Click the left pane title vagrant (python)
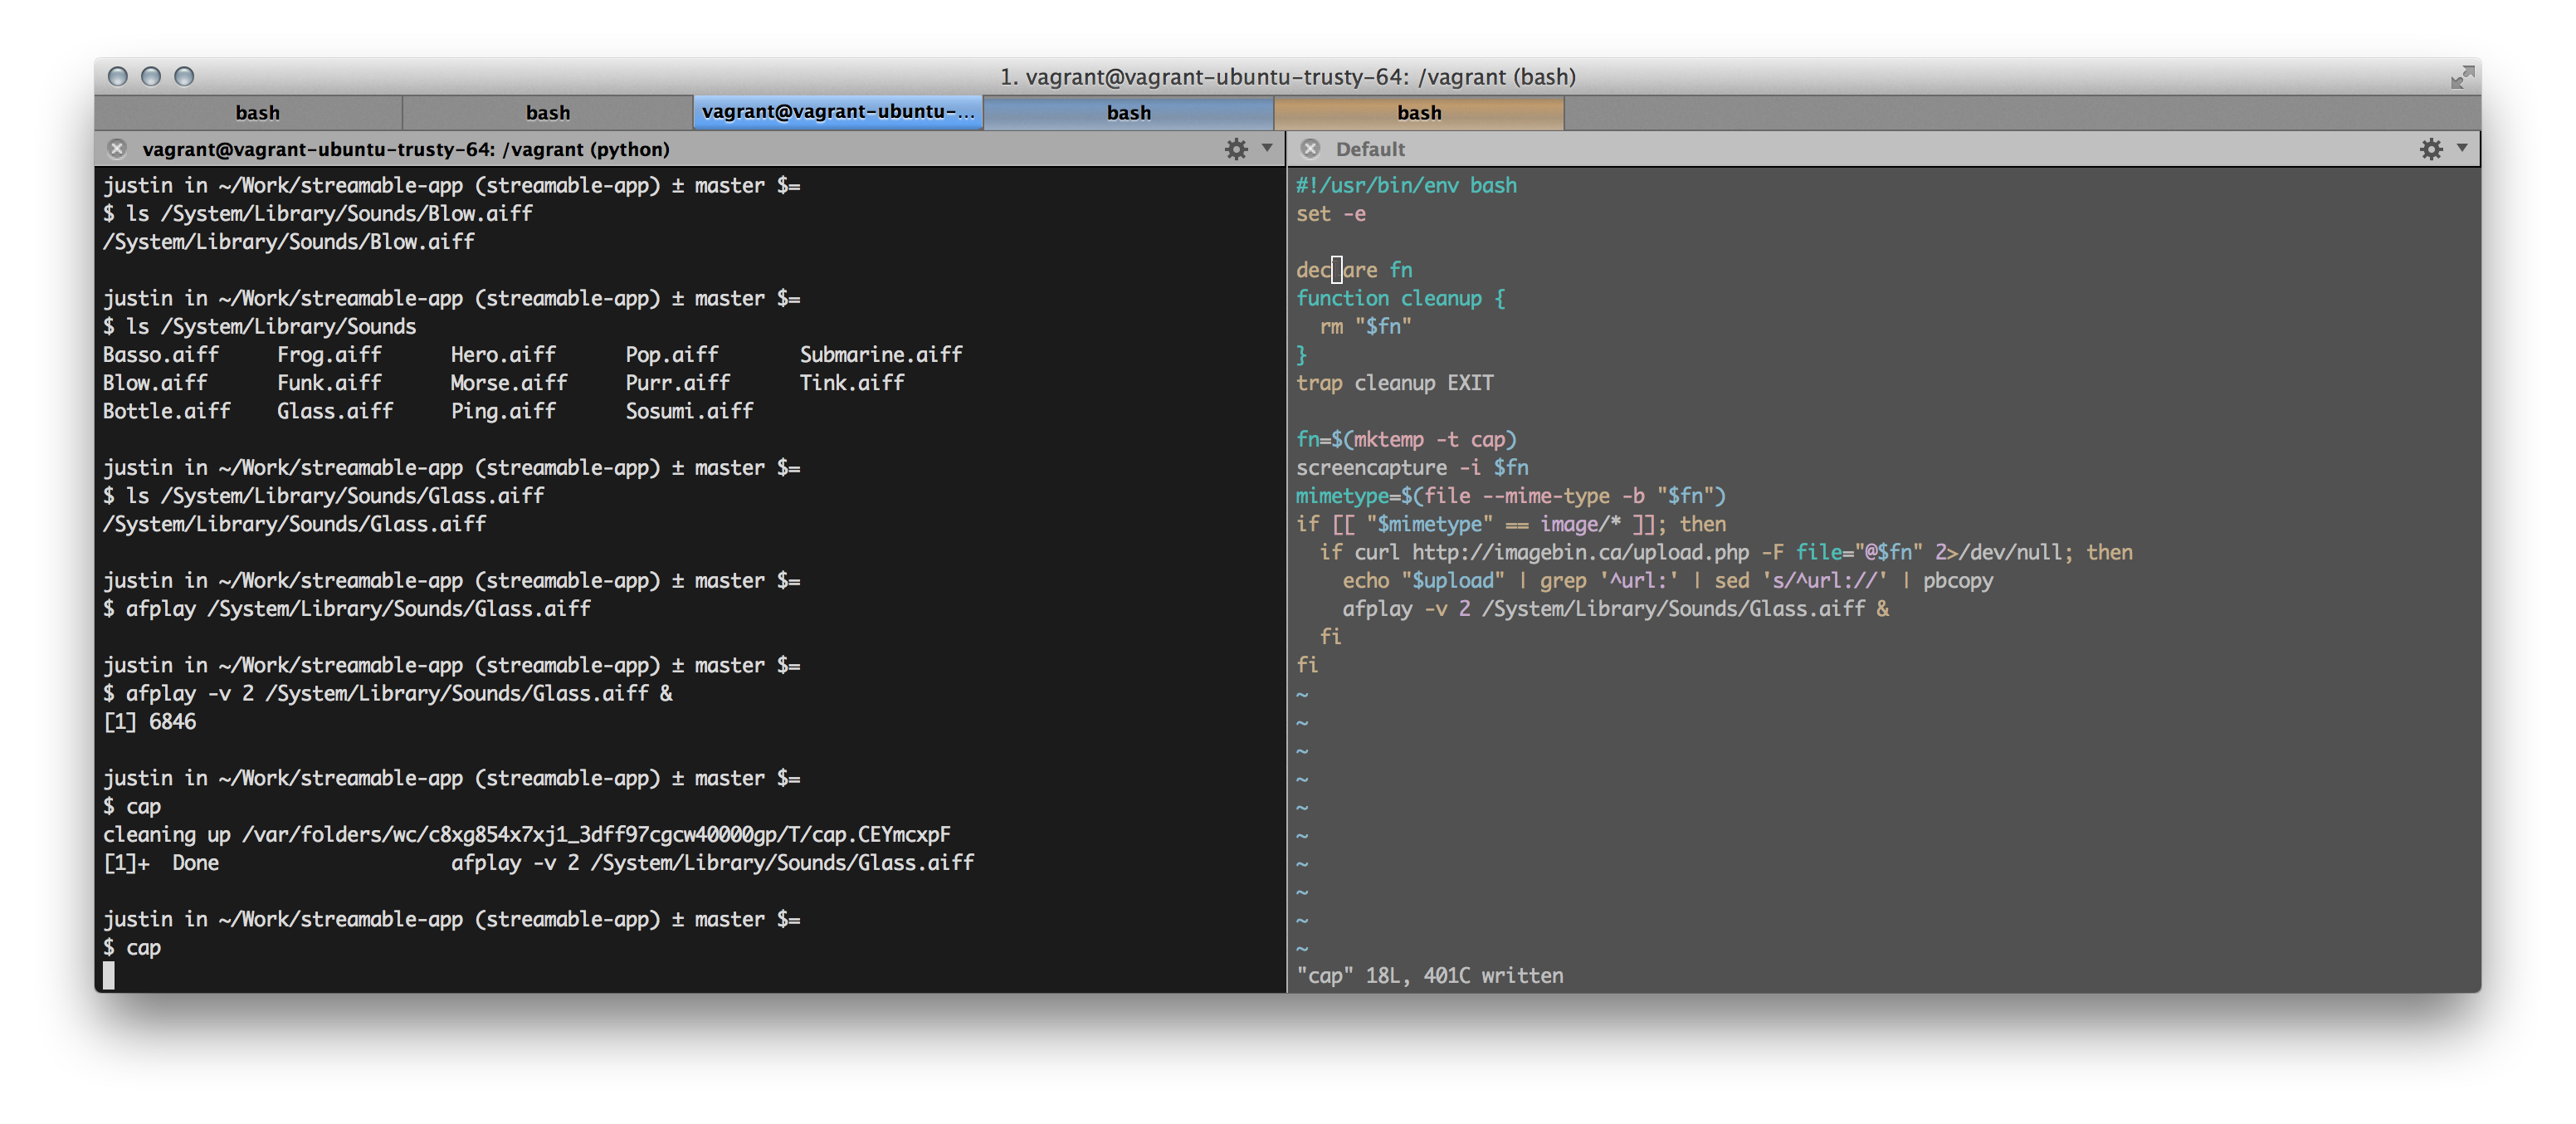The height and width of the screenshot is (1124, 2576). [x=406, y=149]
